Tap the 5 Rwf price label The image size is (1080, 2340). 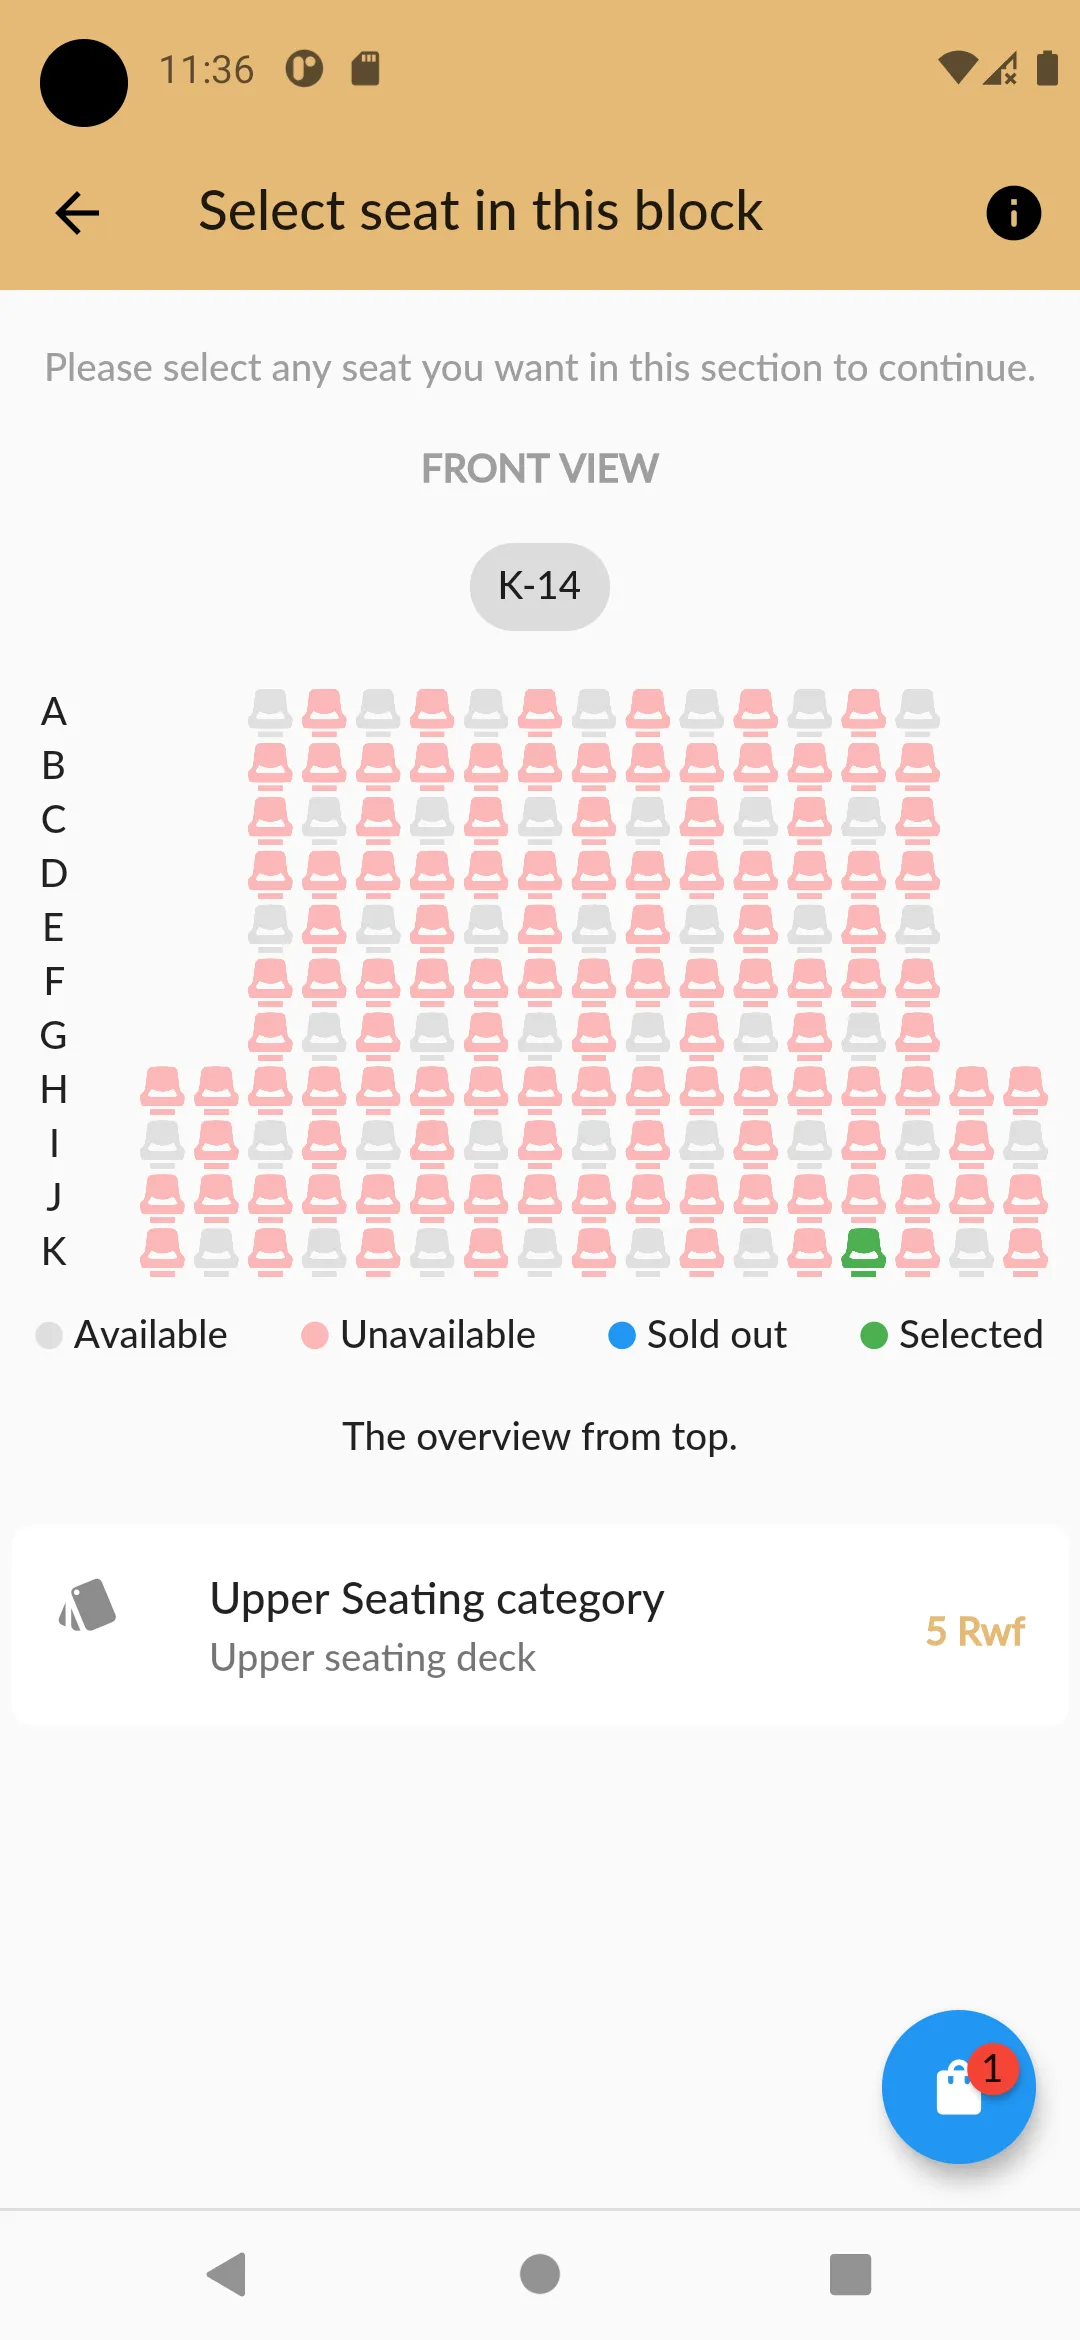tap(975, 1631)
